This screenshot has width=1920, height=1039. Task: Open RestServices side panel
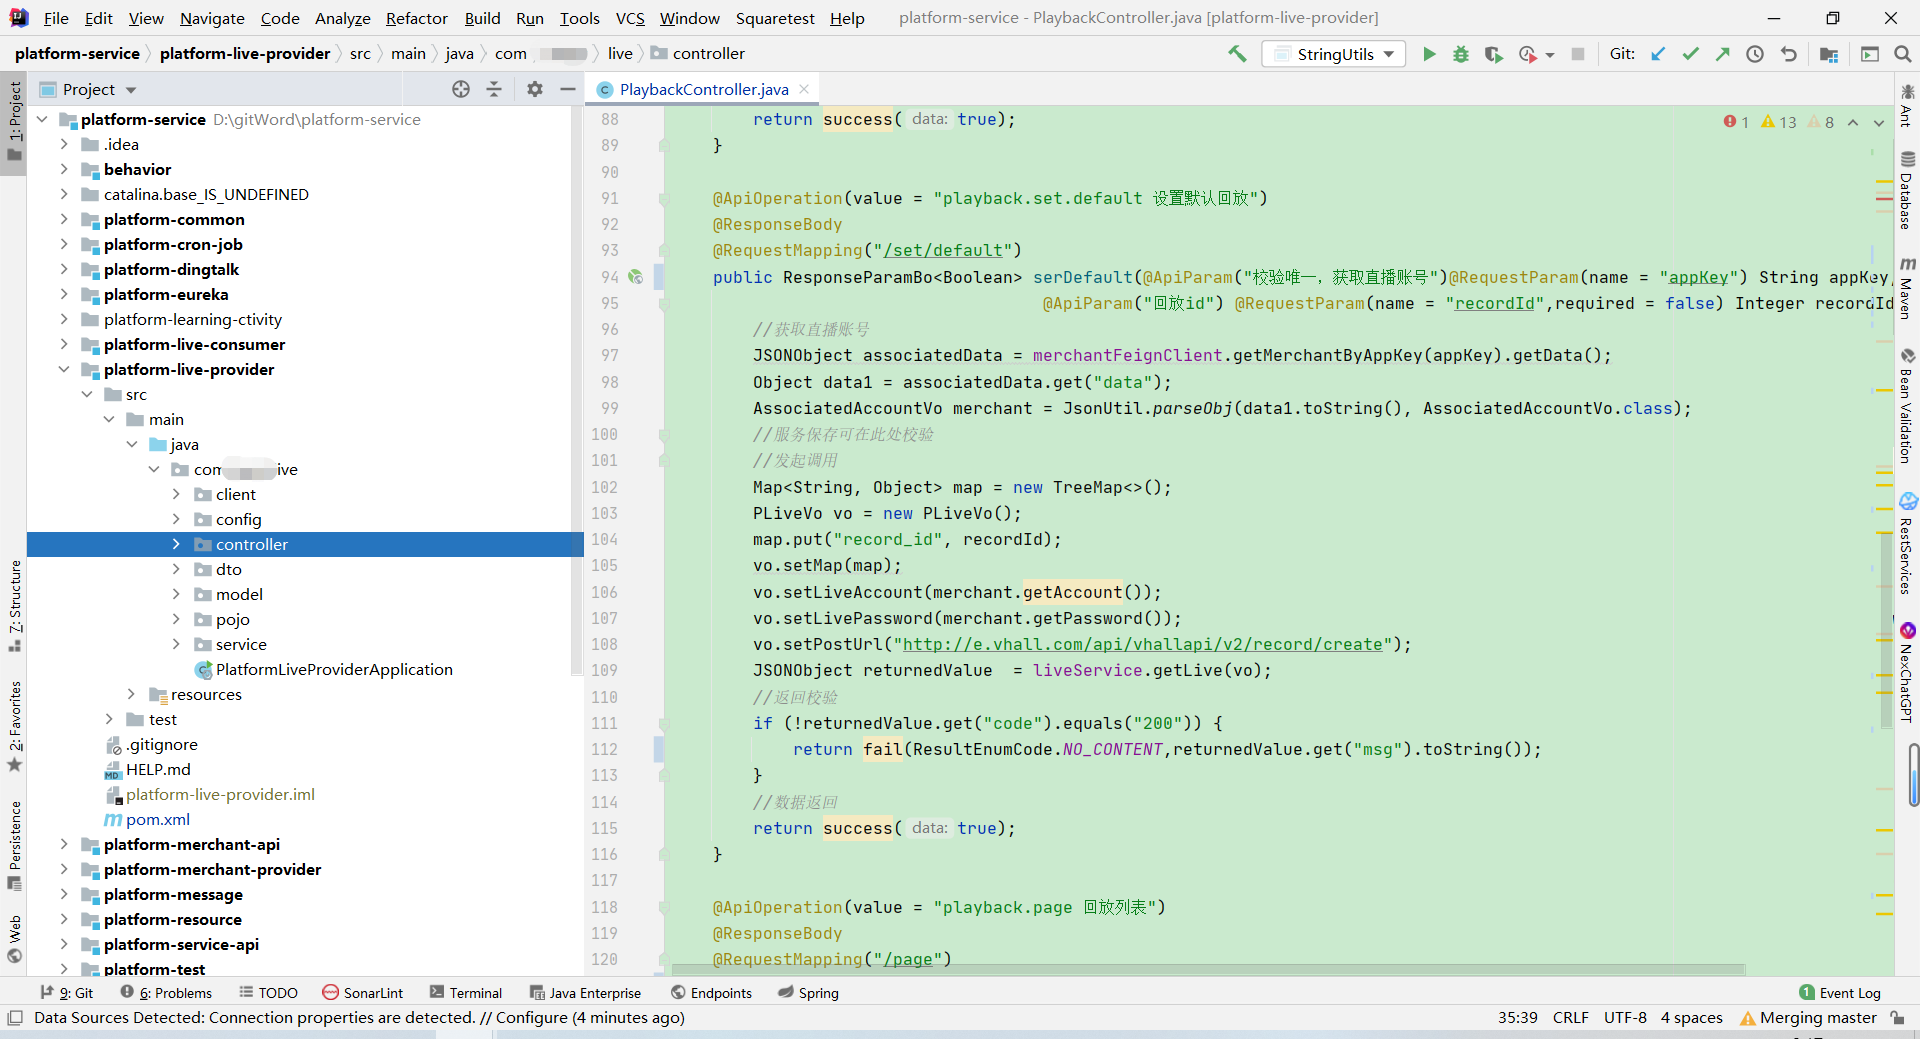1907,544
